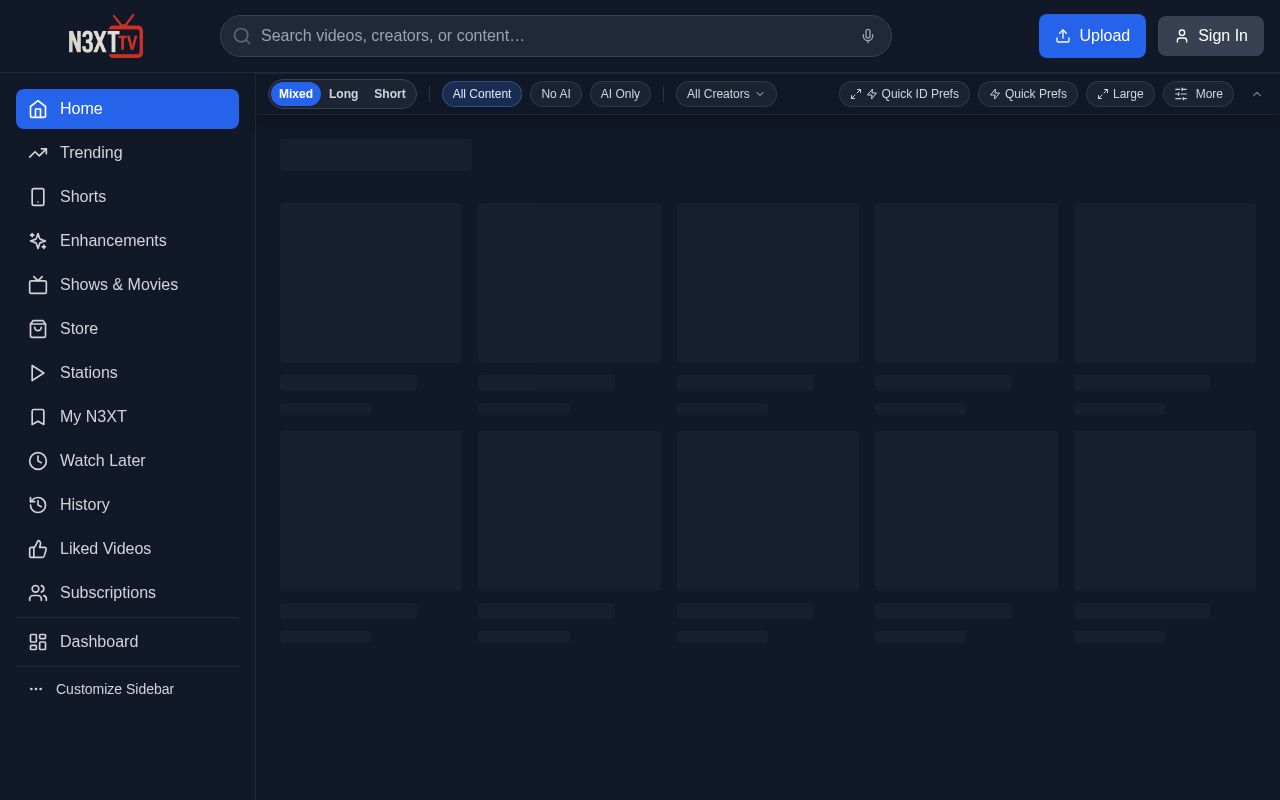
Task: Click the Home icon in sidebar
Action: [x=38, y=109]
